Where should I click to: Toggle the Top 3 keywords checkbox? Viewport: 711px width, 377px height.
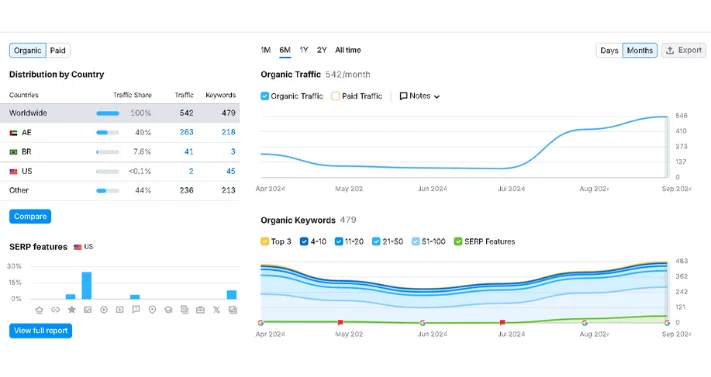coord(265,241)
